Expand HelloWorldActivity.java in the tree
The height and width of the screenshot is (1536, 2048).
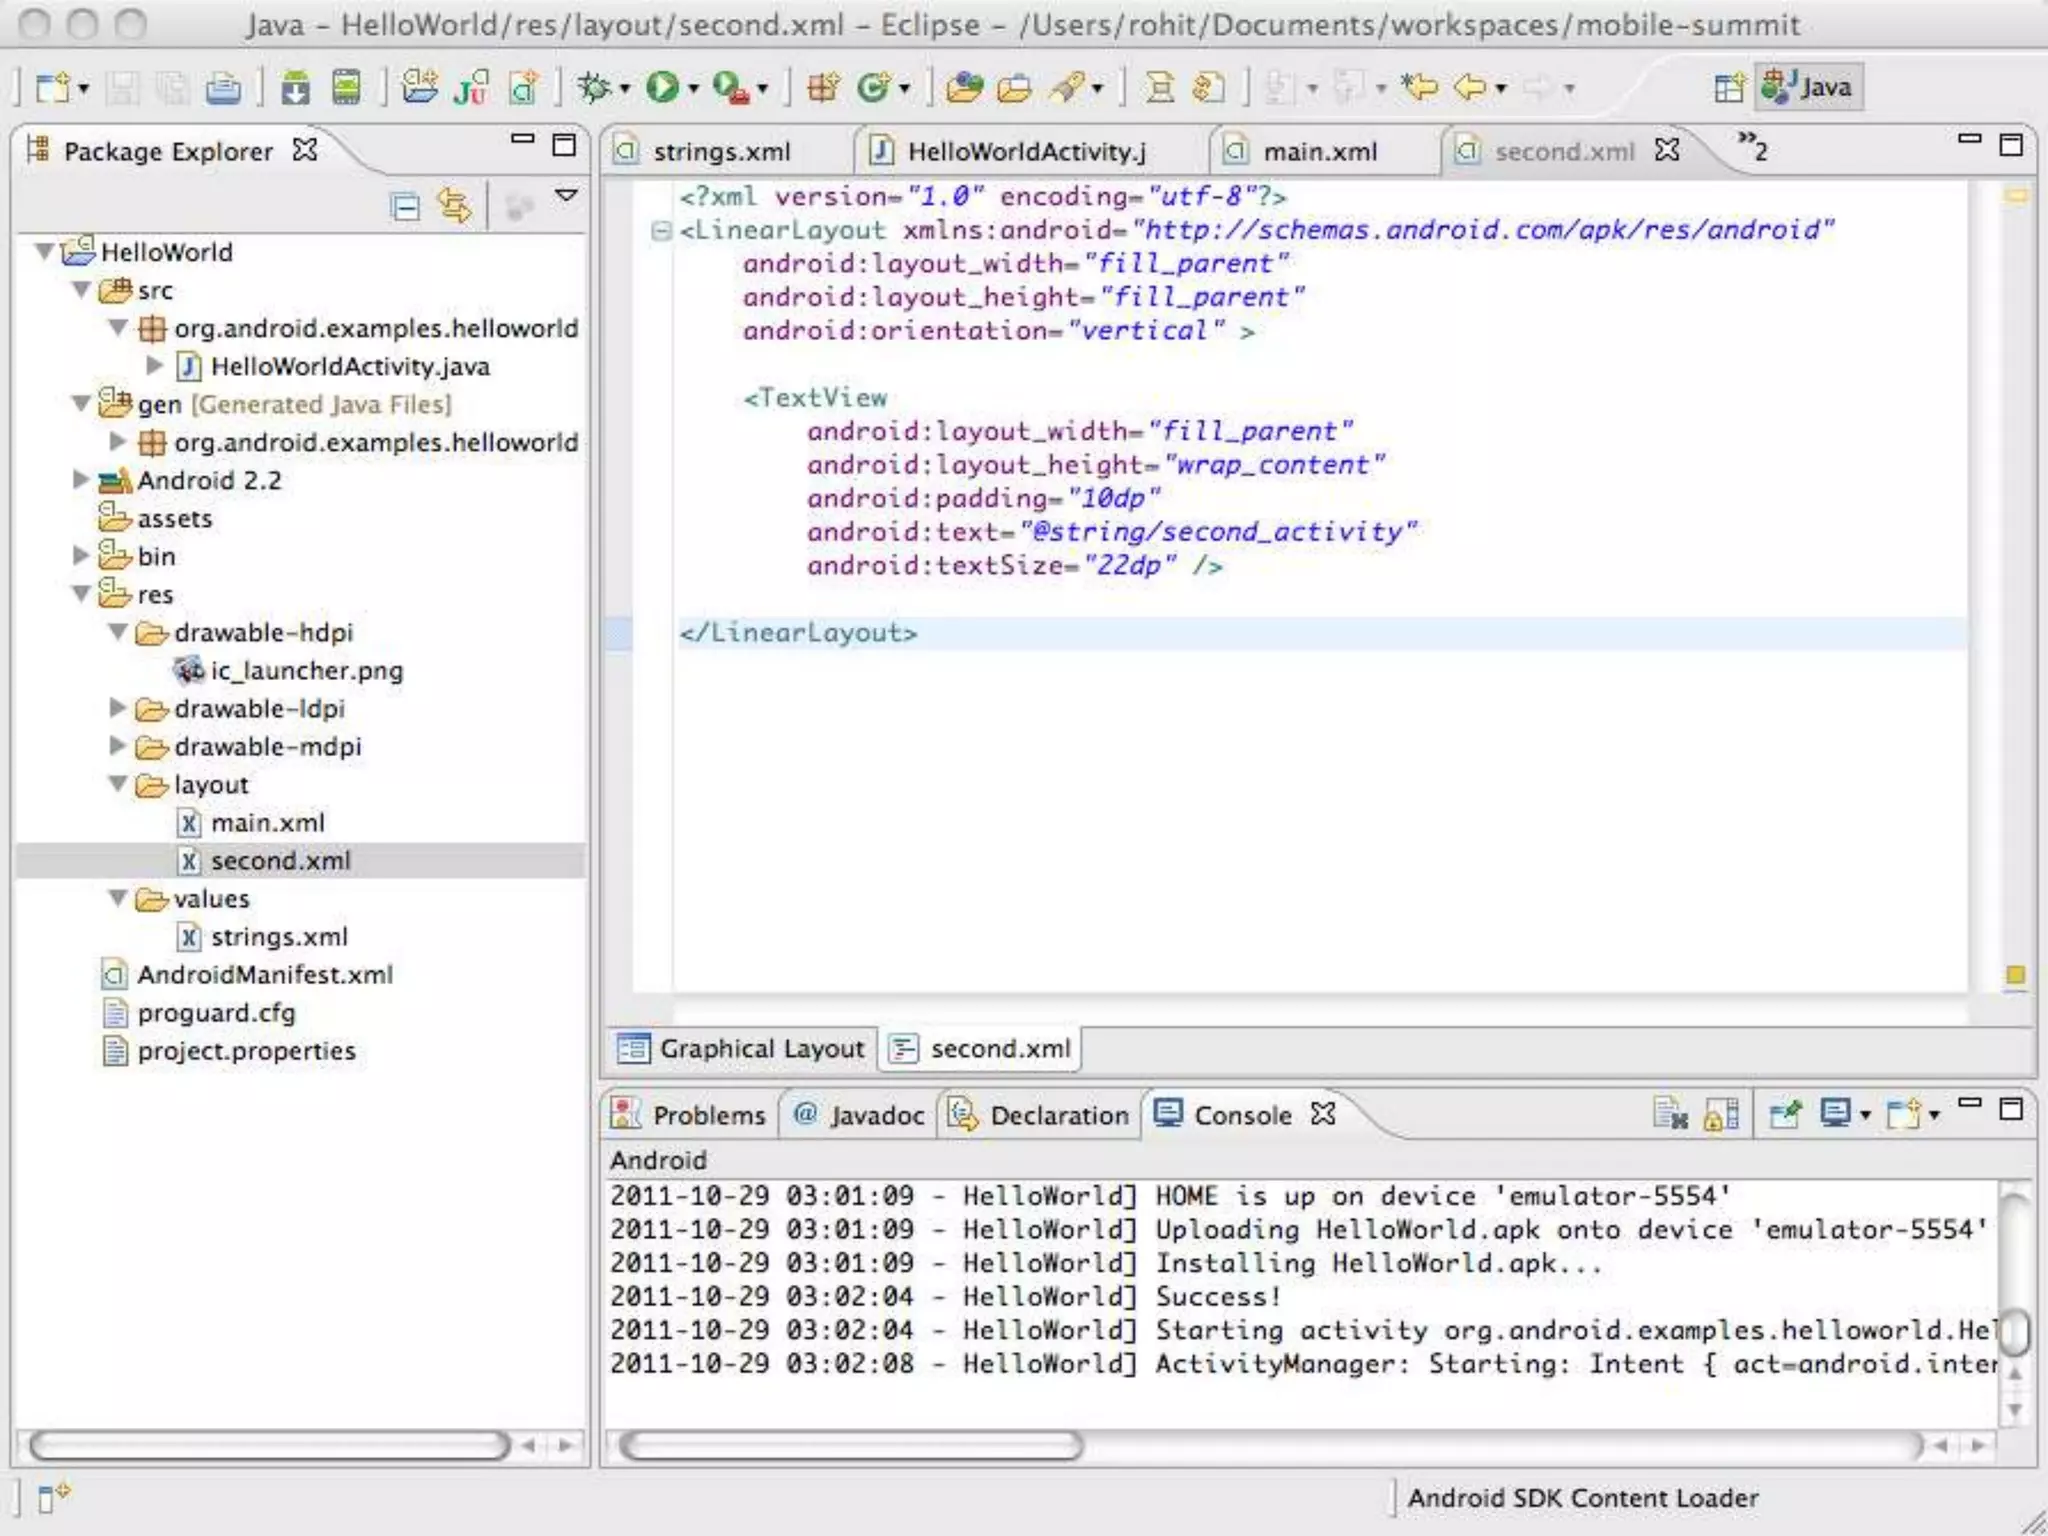tap(155, 365)
